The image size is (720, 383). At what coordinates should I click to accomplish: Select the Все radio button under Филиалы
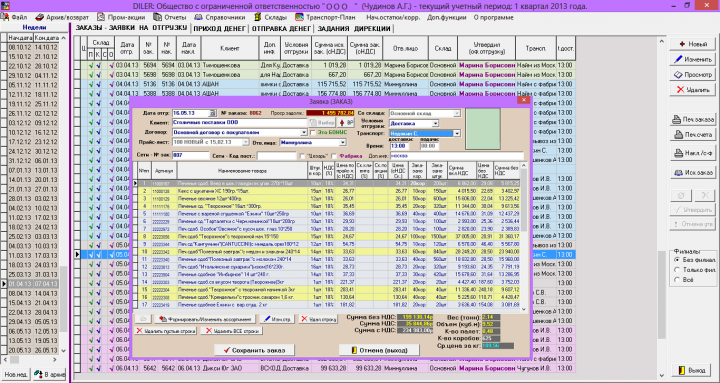(x=677, y=280)
